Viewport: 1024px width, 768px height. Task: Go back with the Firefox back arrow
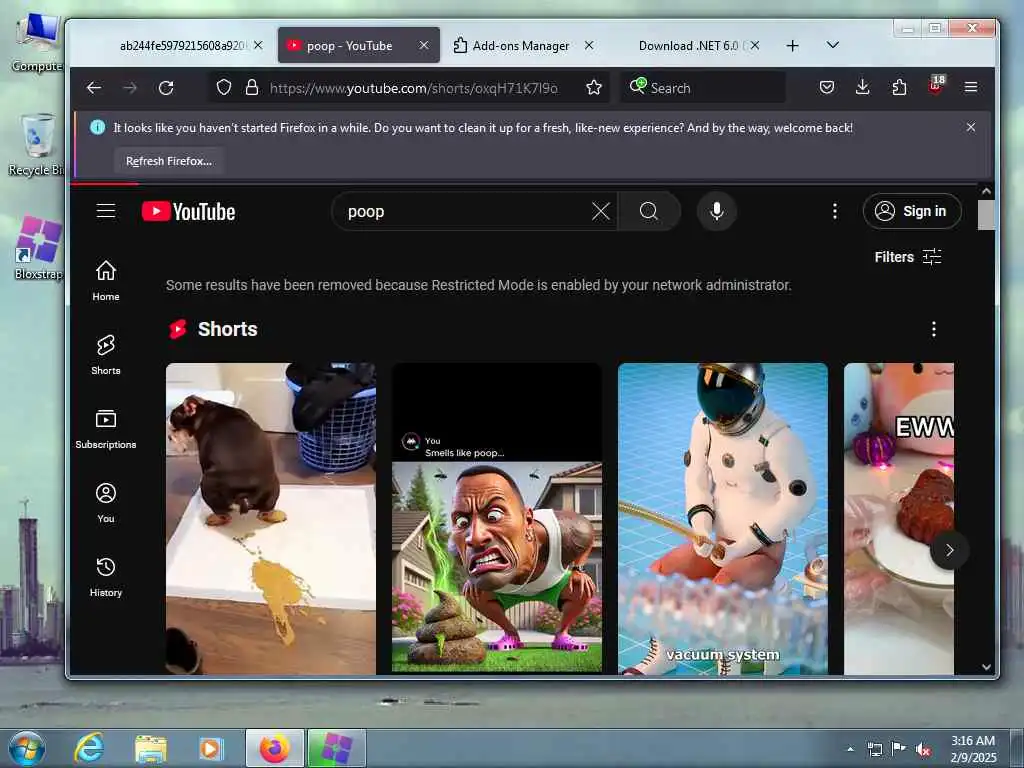click(94, 88)
